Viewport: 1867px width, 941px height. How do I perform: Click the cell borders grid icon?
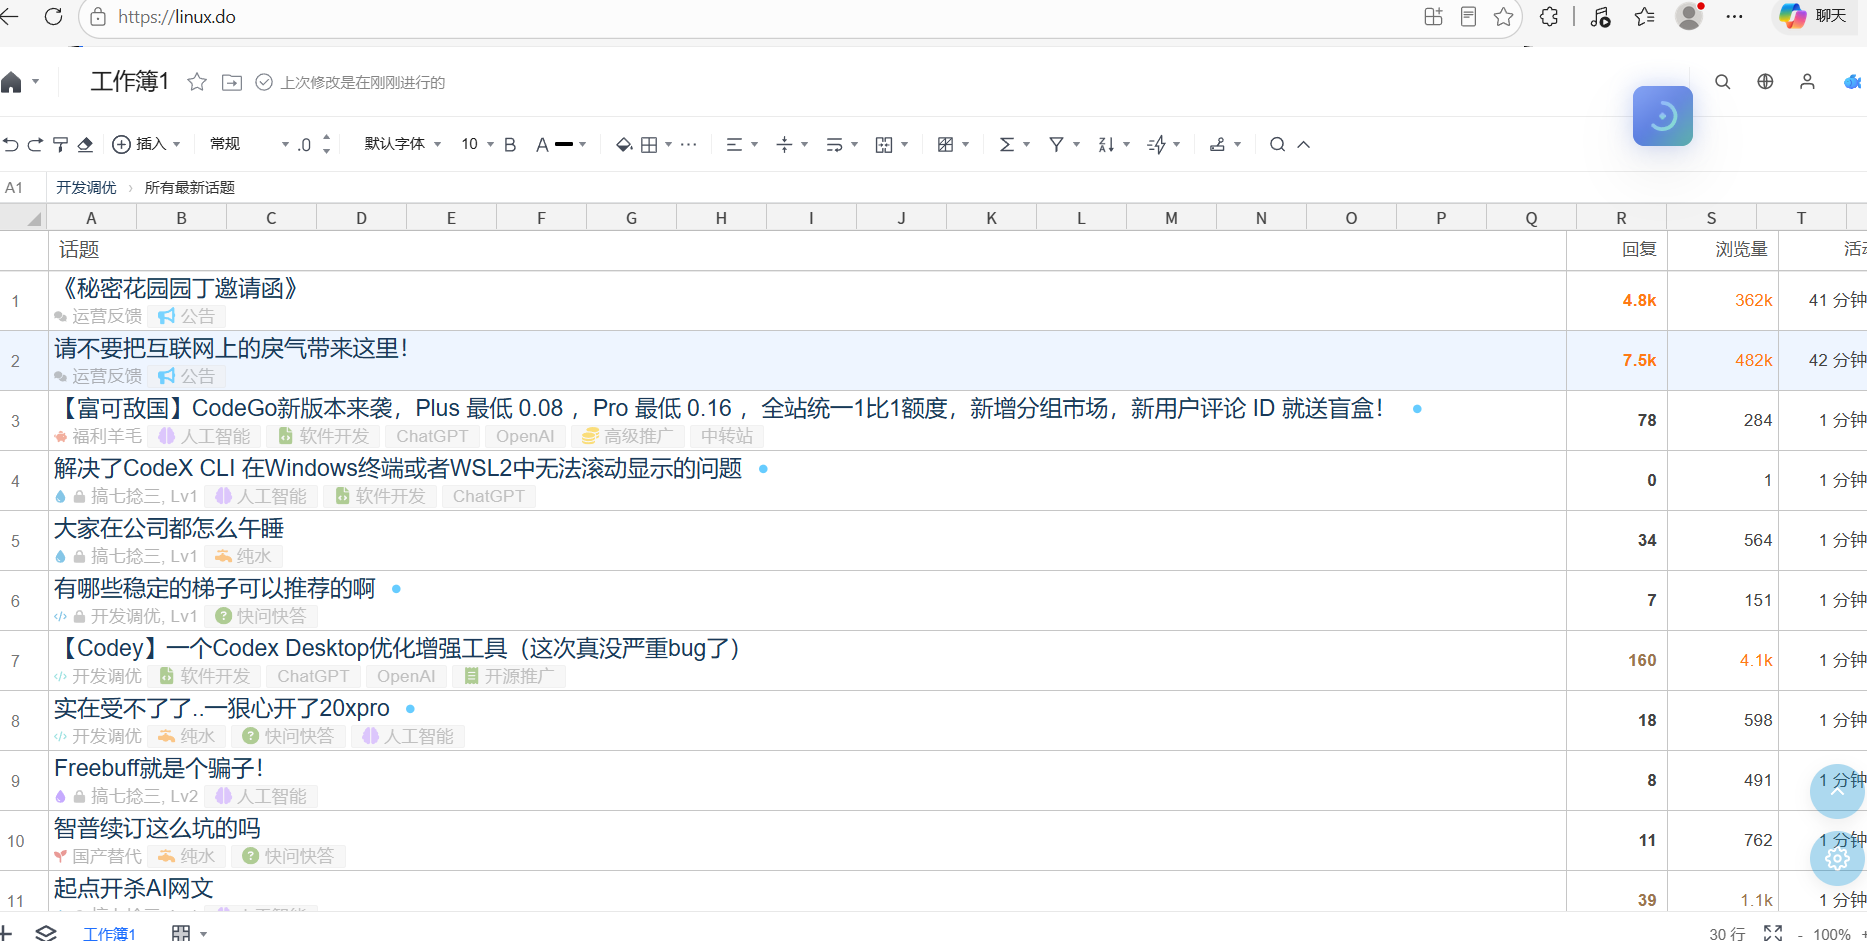(x=649, y=145)
